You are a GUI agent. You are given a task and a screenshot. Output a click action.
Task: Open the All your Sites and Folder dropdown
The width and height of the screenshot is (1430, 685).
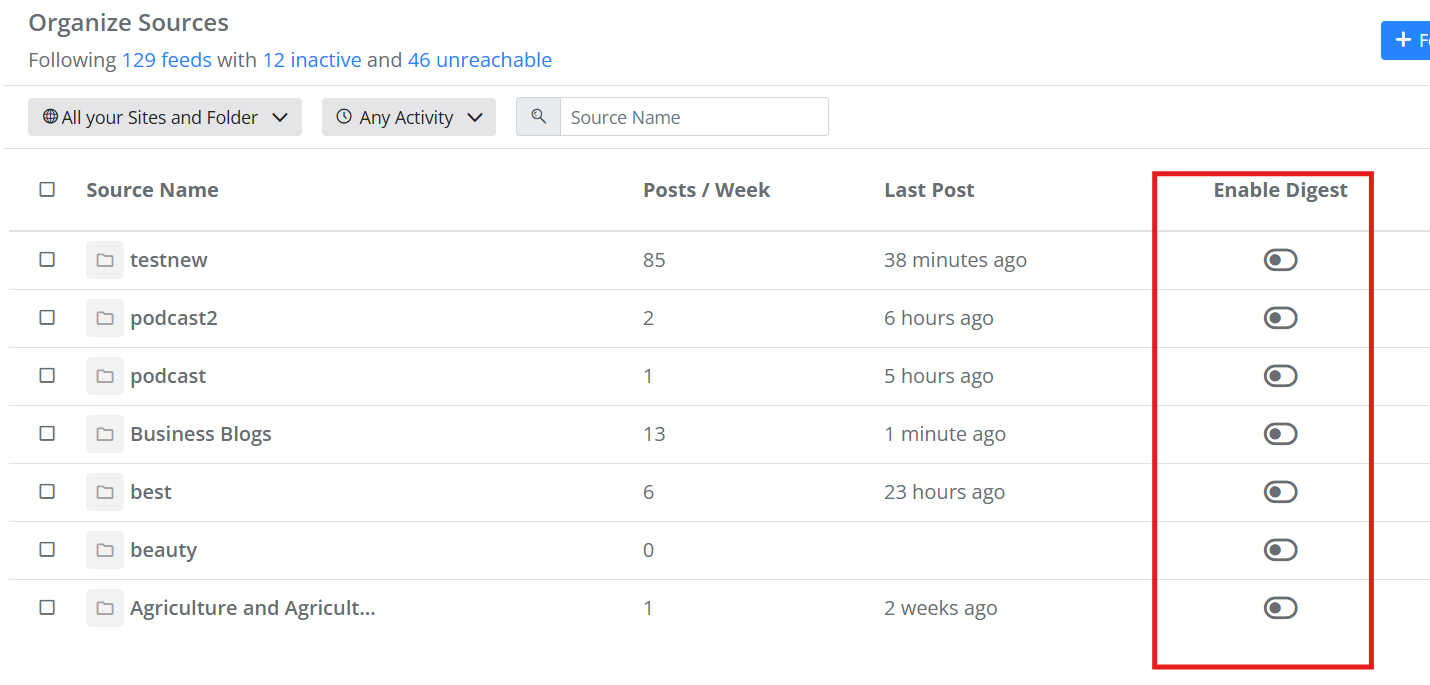point(165,117)
